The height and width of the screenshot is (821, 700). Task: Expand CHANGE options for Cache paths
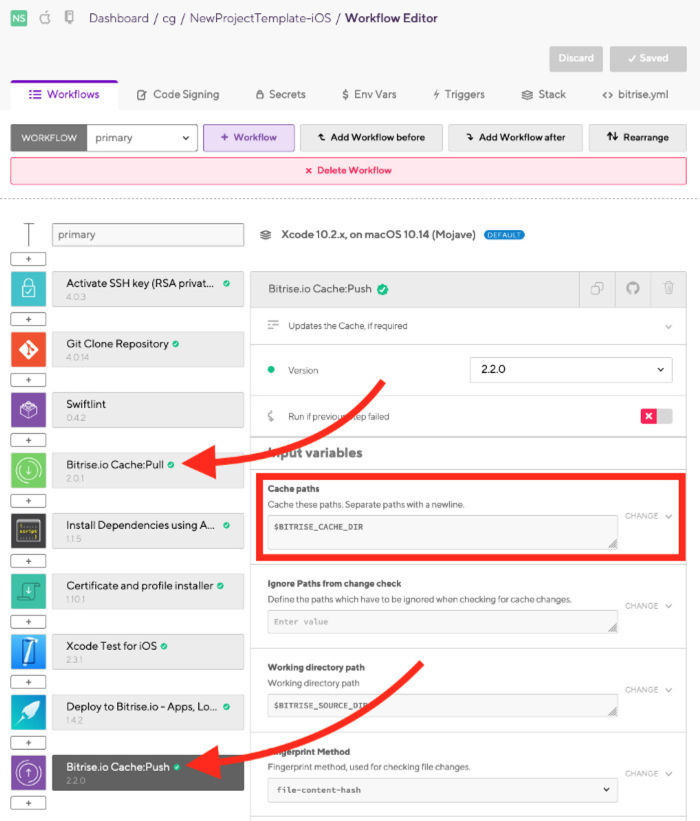pos(648,516)
